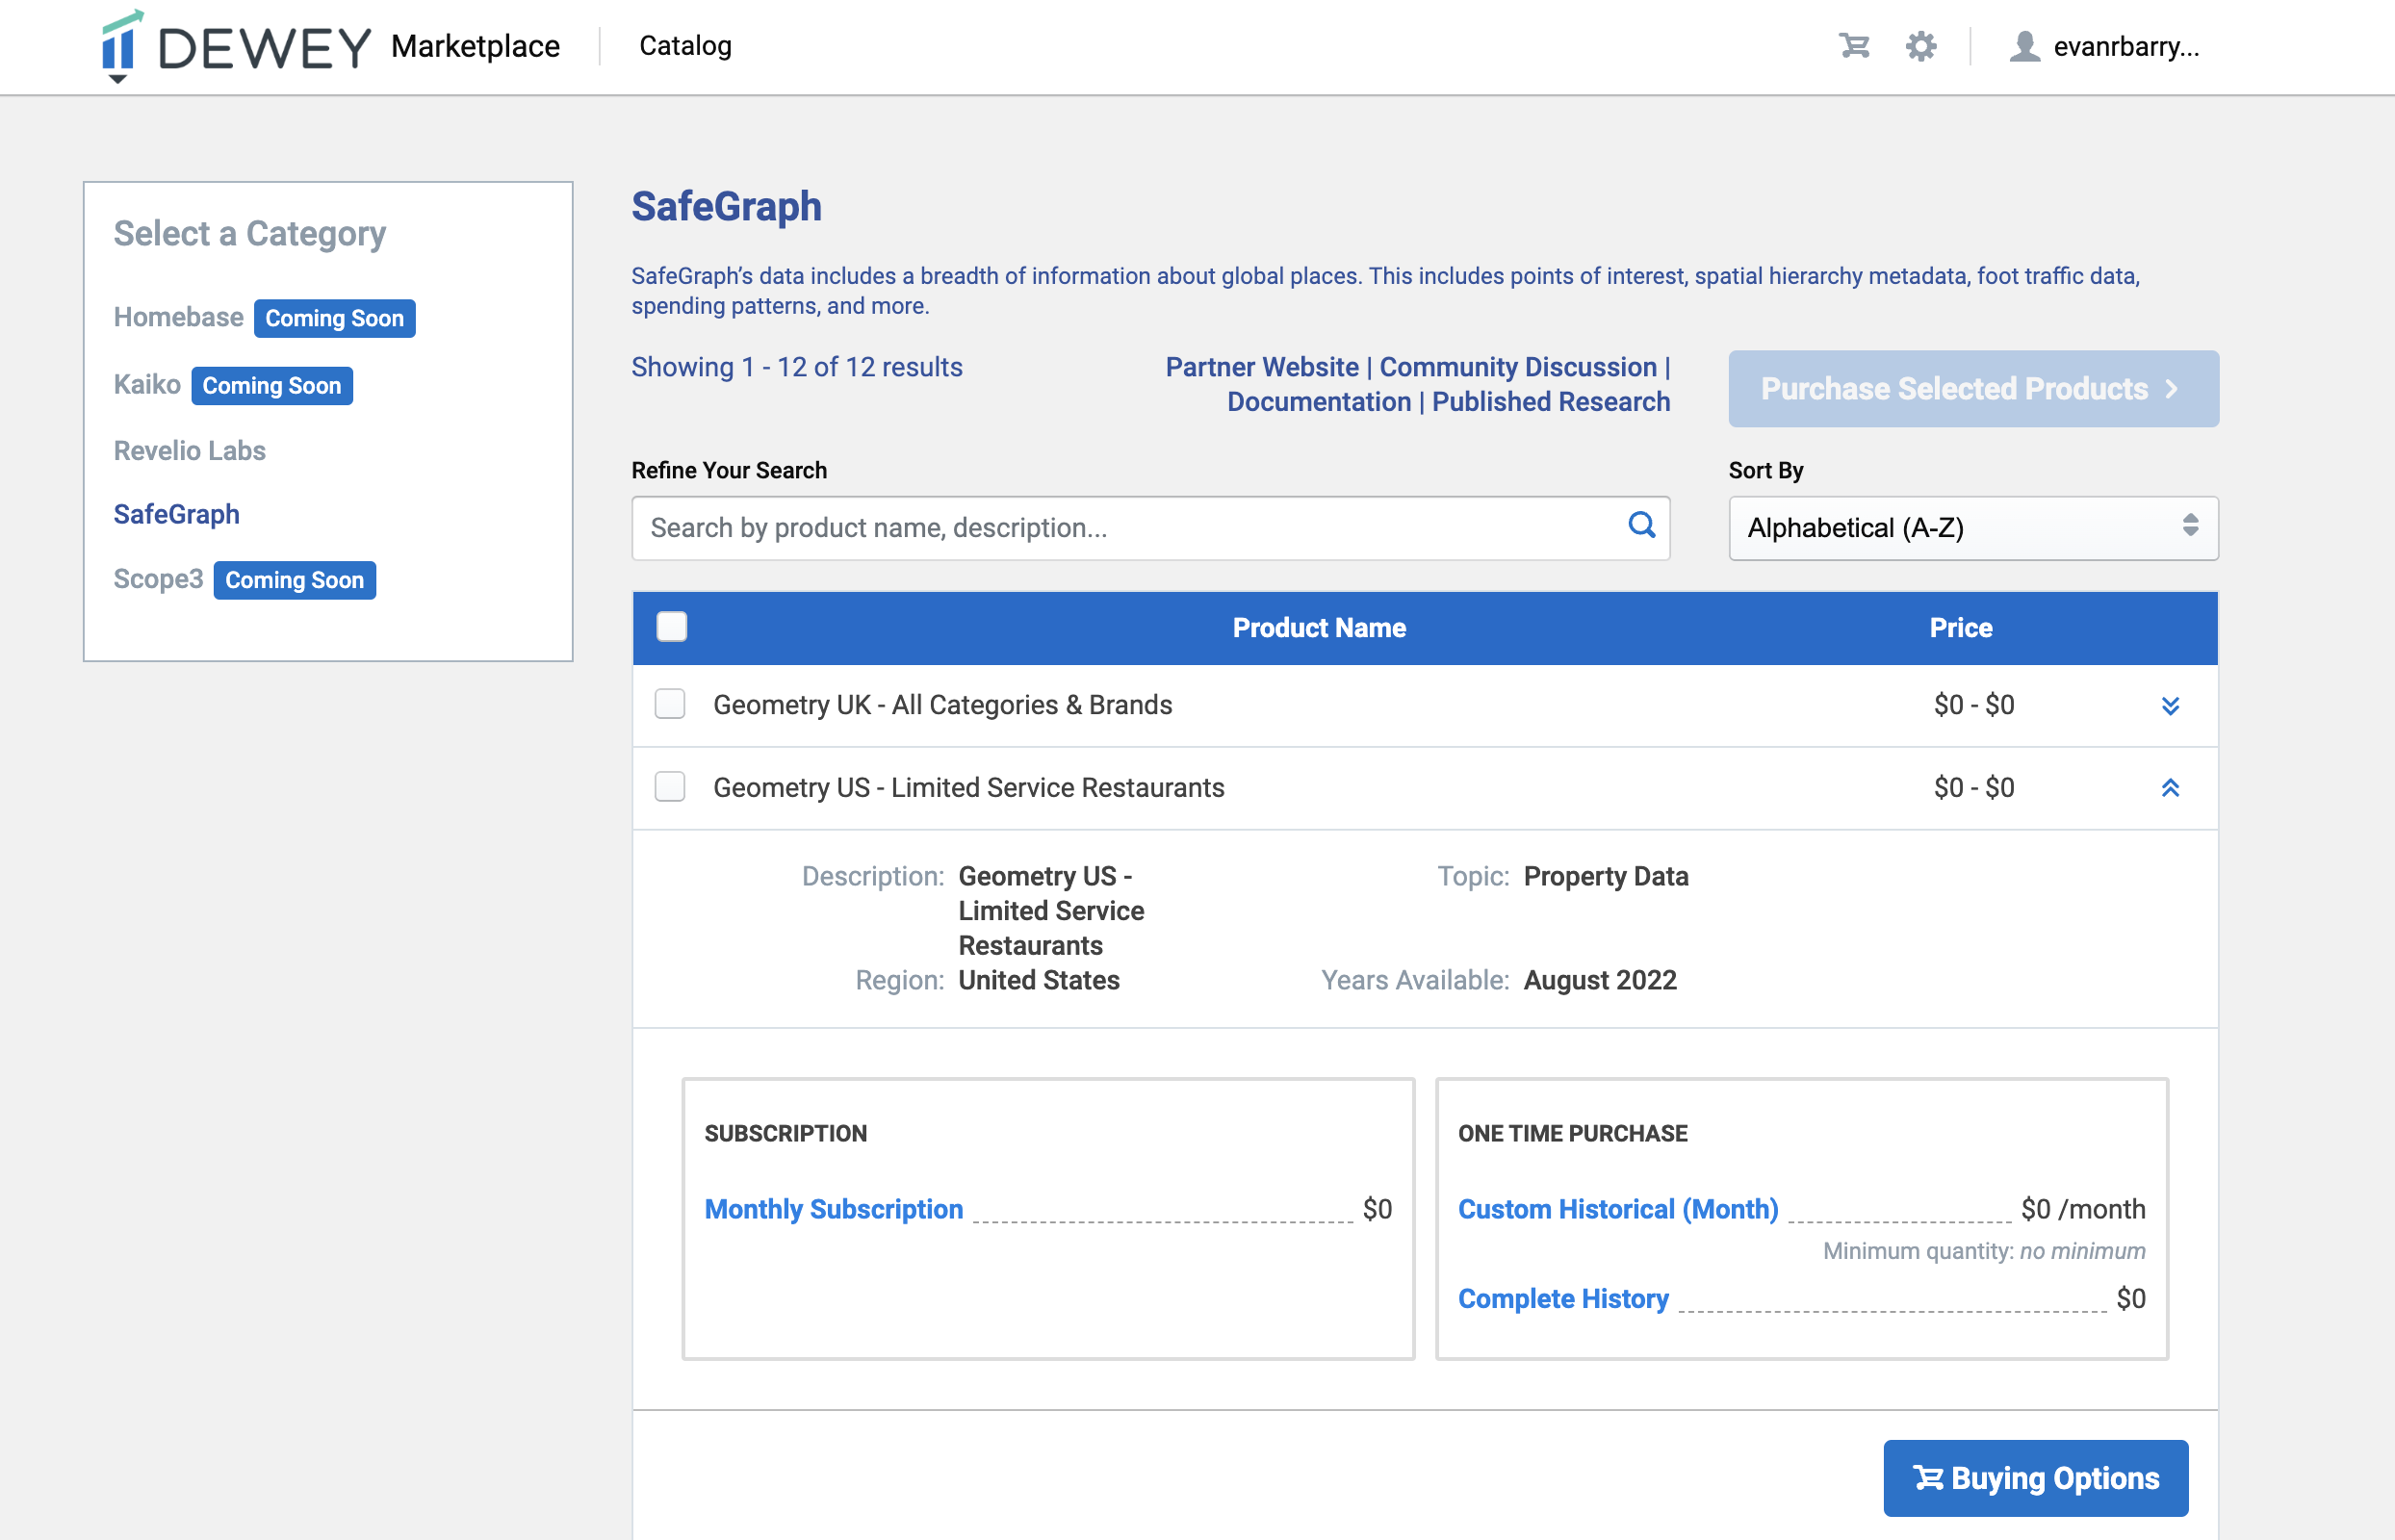This screenshot has height=1540, width=2395.
Task: Open the settings gear icon
Action: click(1920, 46)
